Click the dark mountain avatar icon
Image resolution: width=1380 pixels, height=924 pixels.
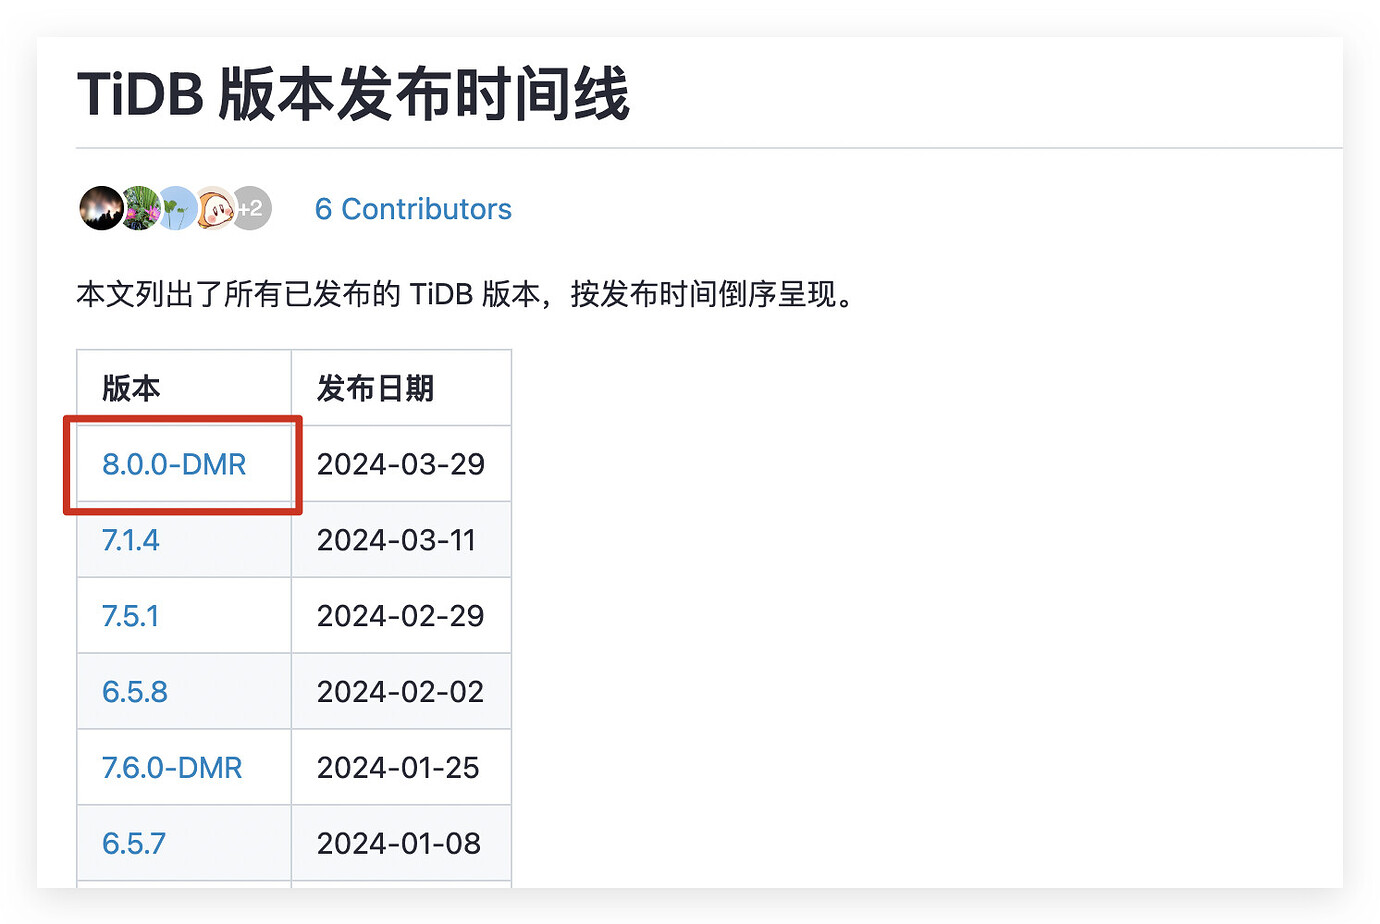pos(101,208)
